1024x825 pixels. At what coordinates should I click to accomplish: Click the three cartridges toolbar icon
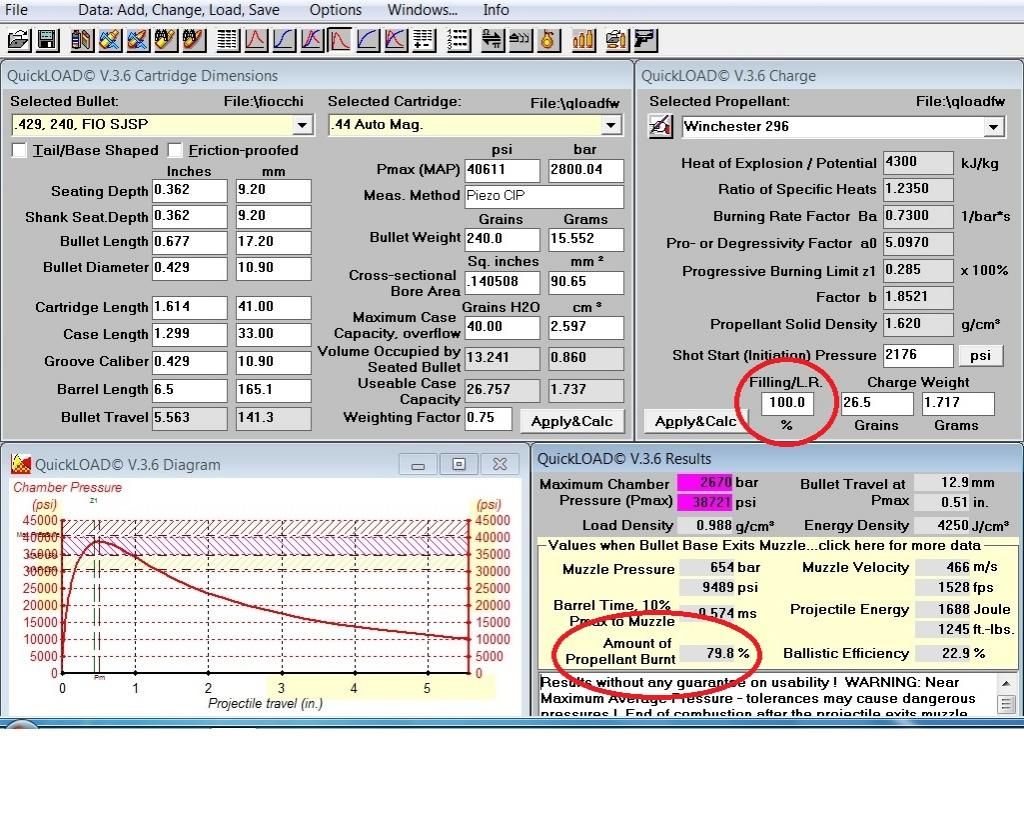[583, 40]
